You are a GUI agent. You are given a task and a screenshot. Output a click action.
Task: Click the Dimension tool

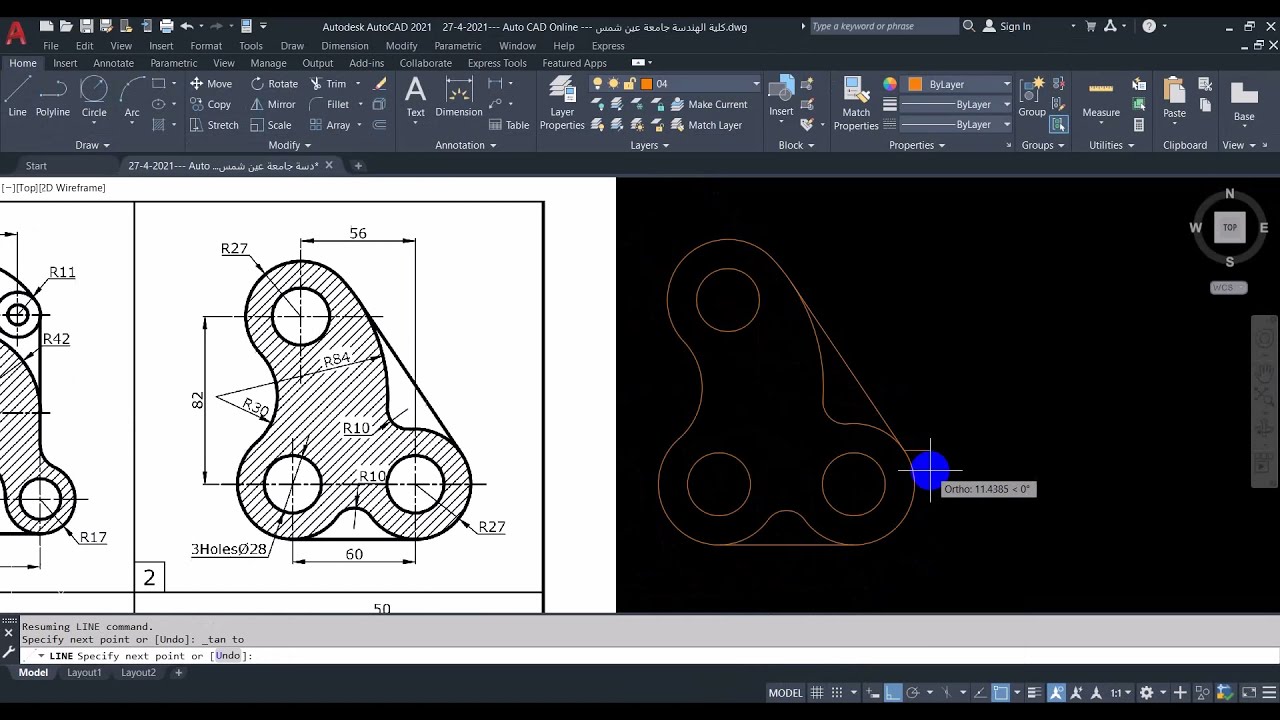pyautogui.click(x=459, y=98)
